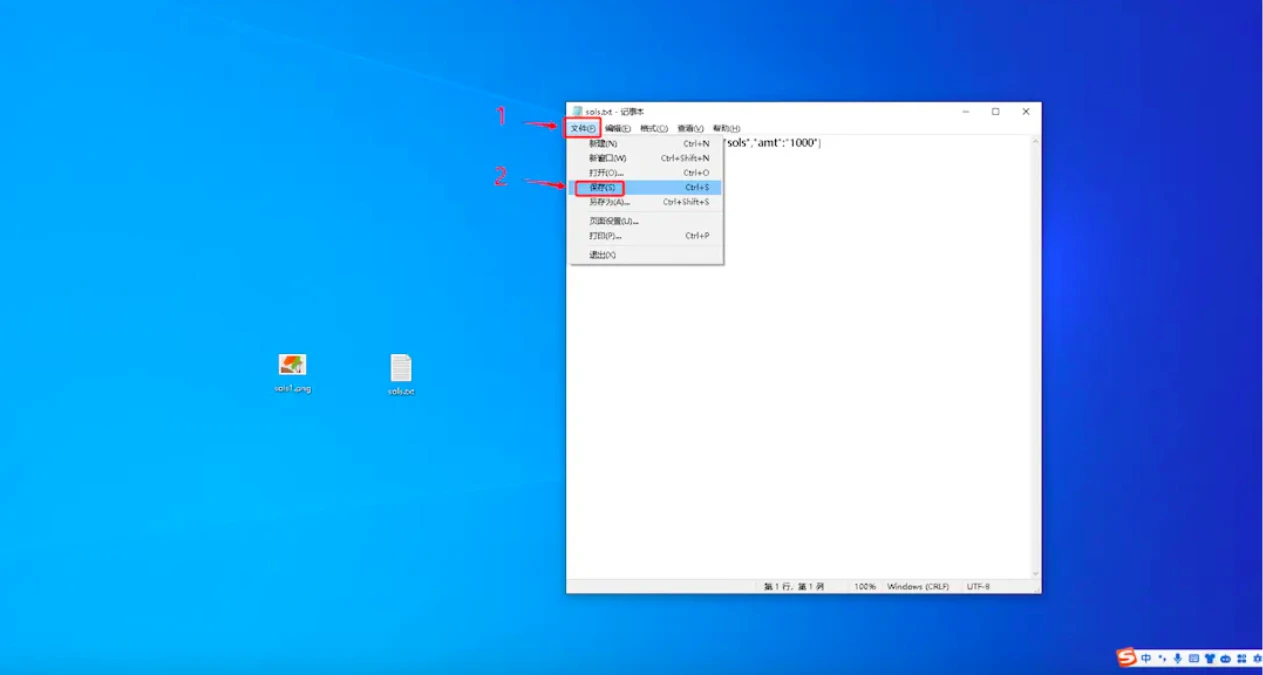Open the 编辑(E) menu
This screenshot has height=675, width=1263.
pos(617,129)
